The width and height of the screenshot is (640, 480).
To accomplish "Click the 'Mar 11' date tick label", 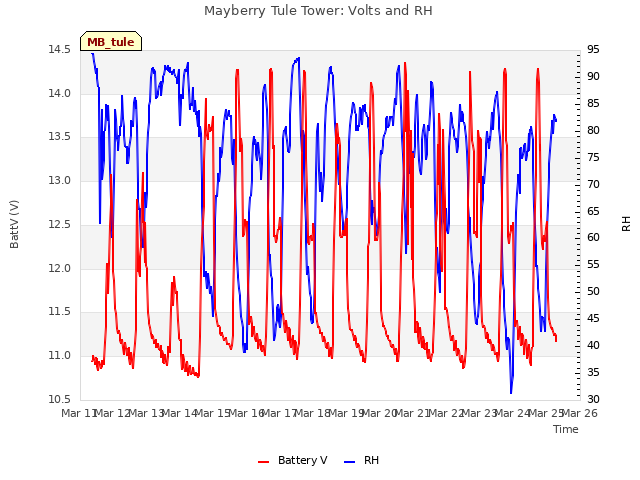I will (x=79, y=413).
